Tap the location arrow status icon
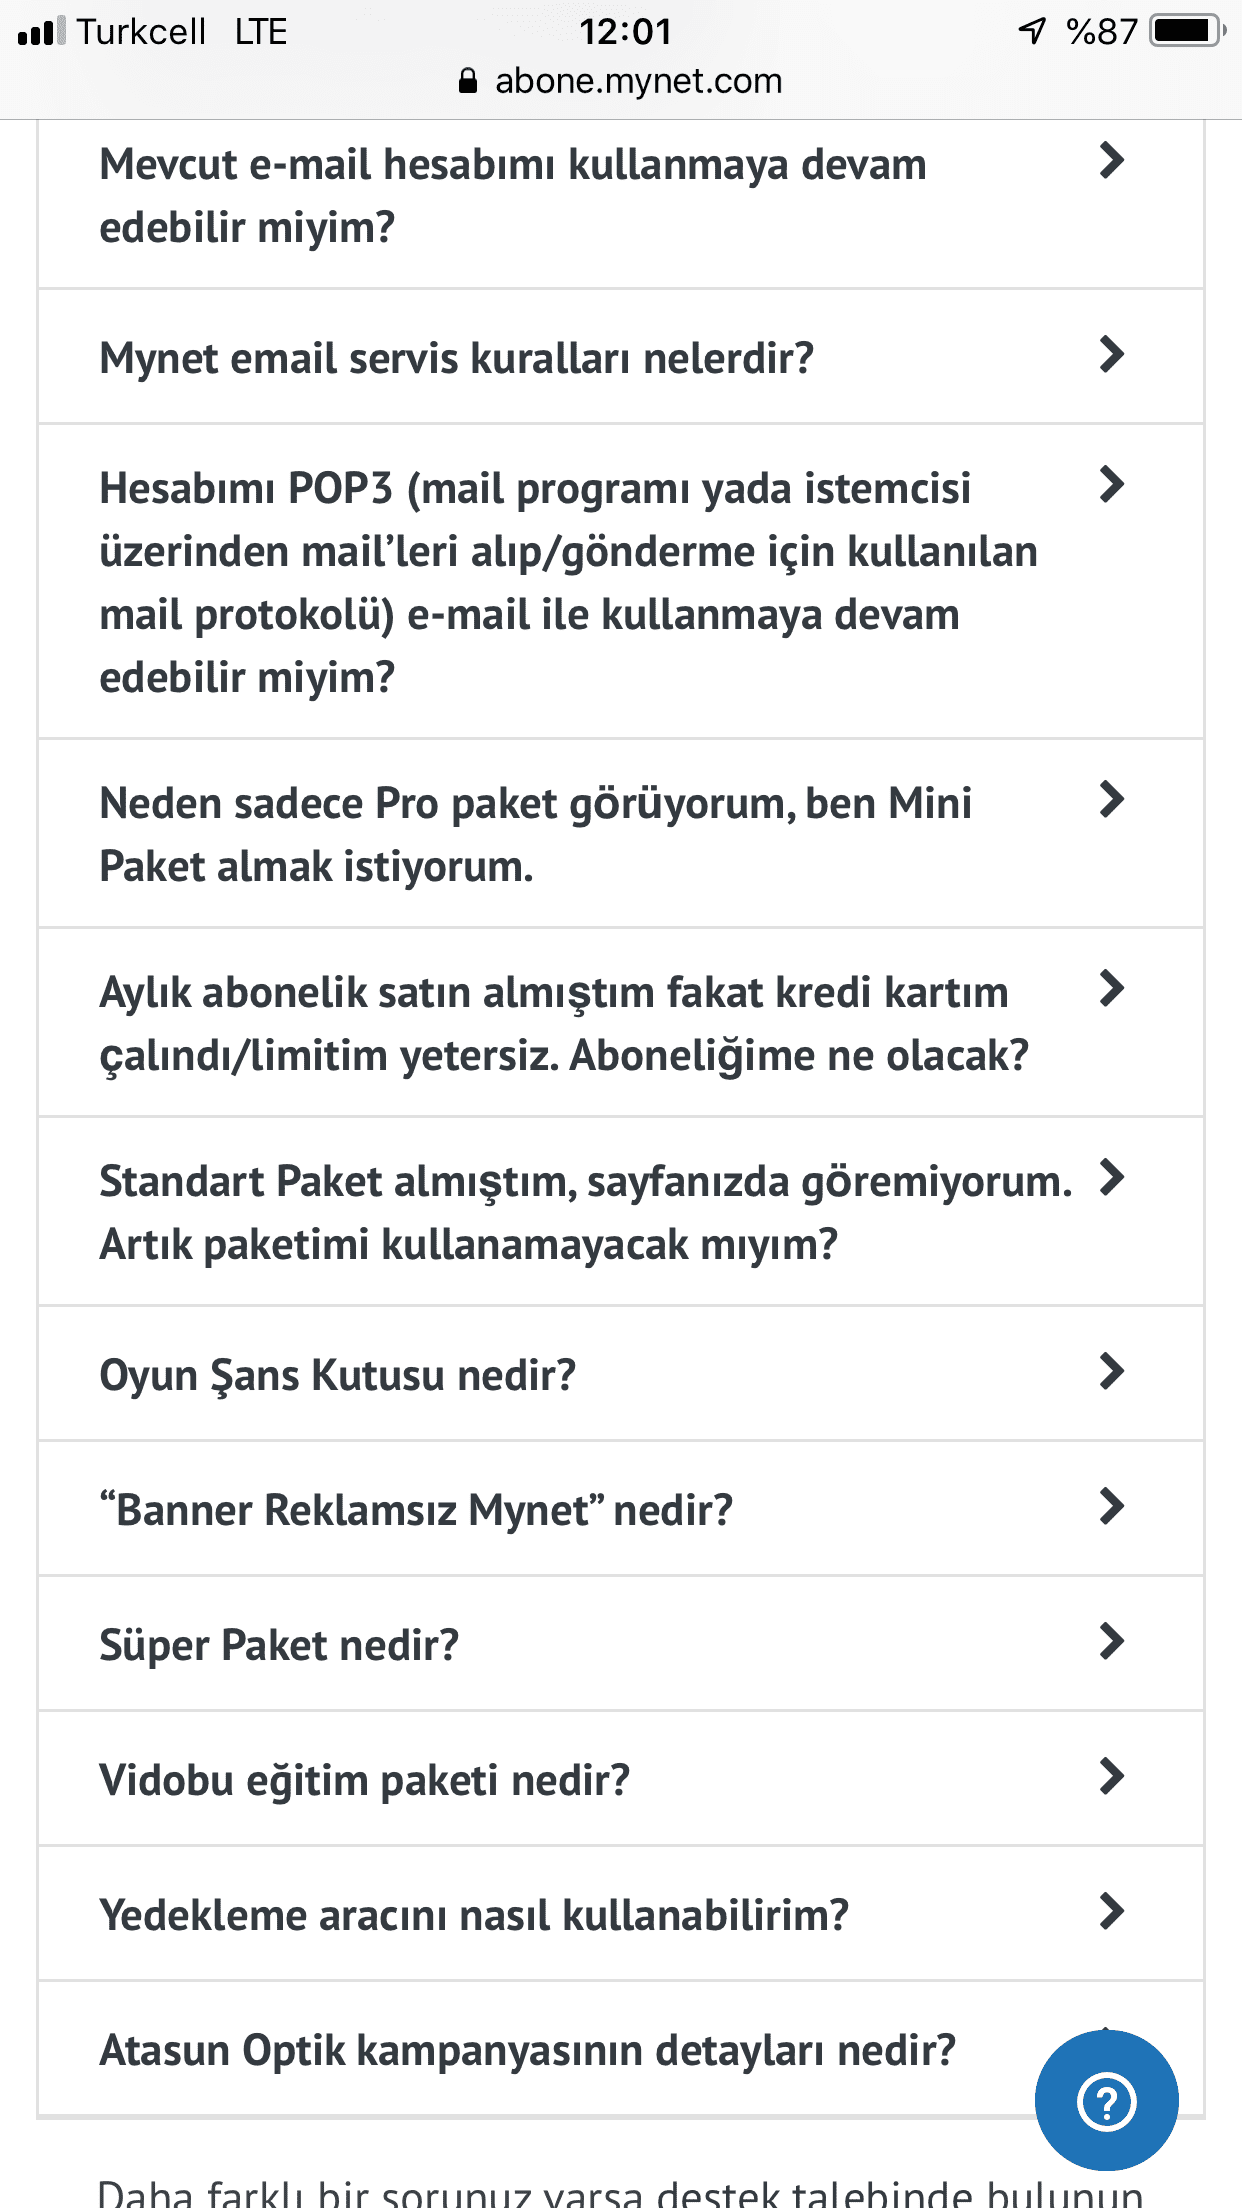Screen dimensions: 1242x2208 click(x=1031, y=31)
